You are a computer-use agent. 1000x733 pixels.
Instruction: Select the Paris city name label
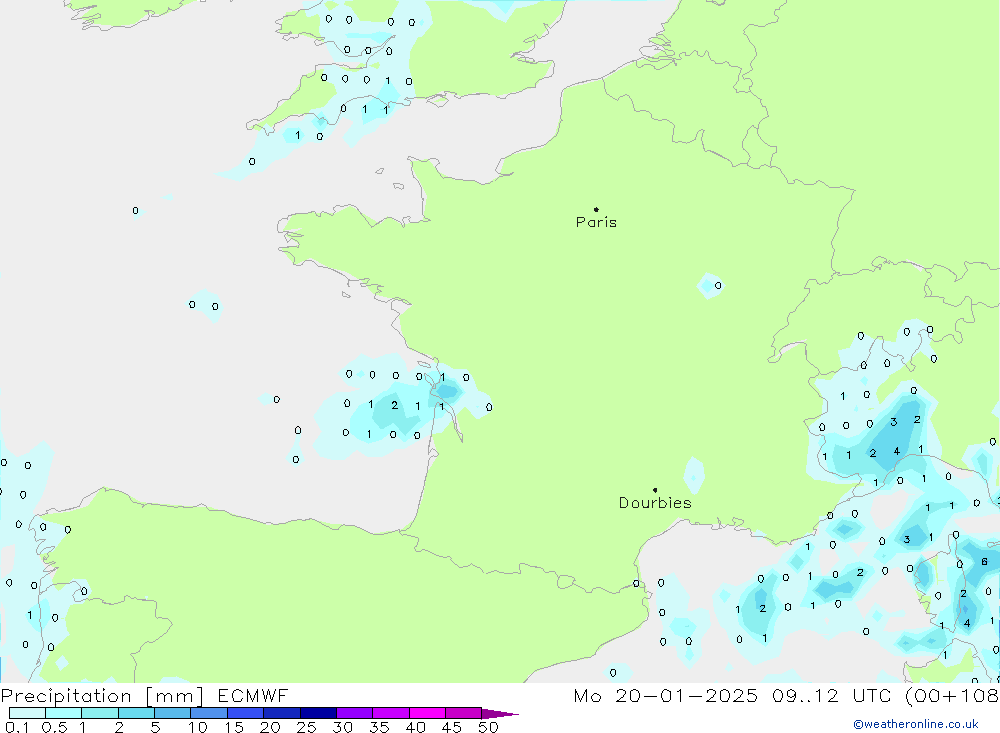tap(596, 222)
